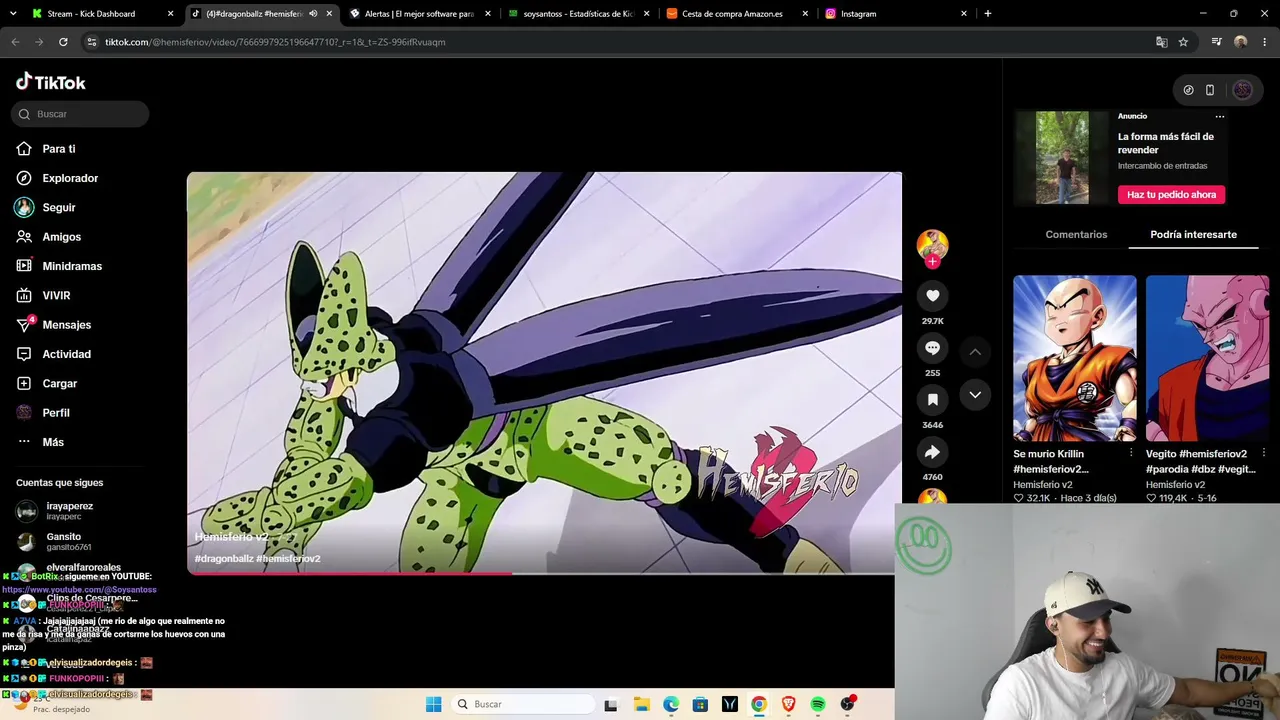Open the Chrome three-dot menu
The width and height of the screenshot is (1280, 720).
tap(1264, 42)
